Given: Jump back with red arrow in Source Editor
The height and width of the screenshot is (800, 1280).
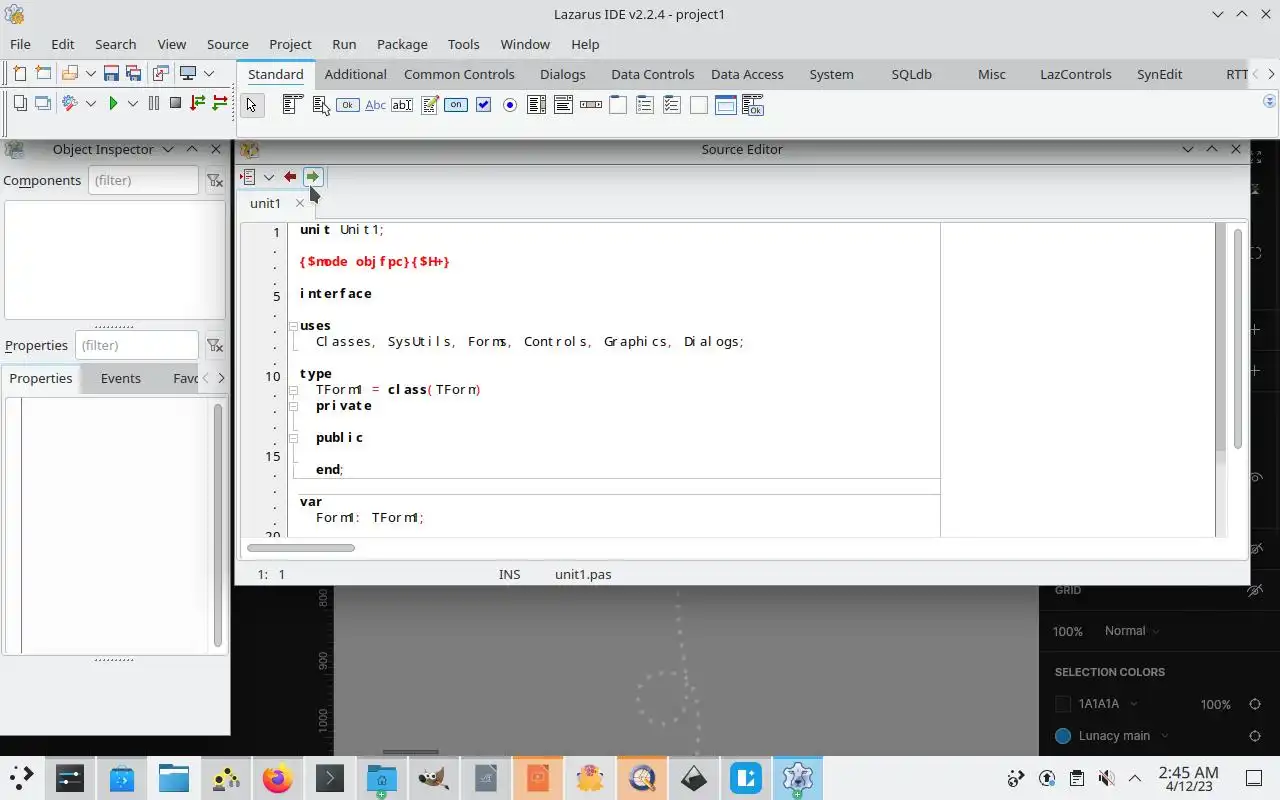Looking at the screenshot, I should (x=290, y=177).
